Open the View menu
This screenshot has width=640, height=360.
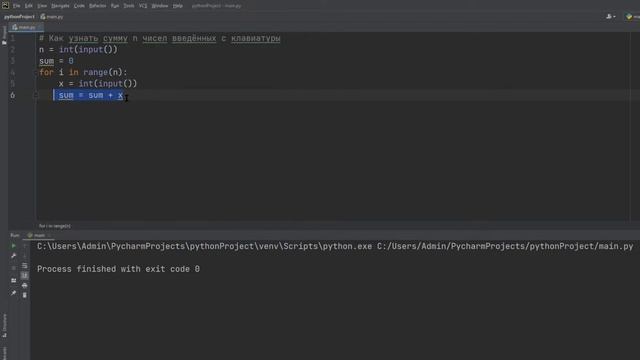pyautogui.click(x=42, y=6)
